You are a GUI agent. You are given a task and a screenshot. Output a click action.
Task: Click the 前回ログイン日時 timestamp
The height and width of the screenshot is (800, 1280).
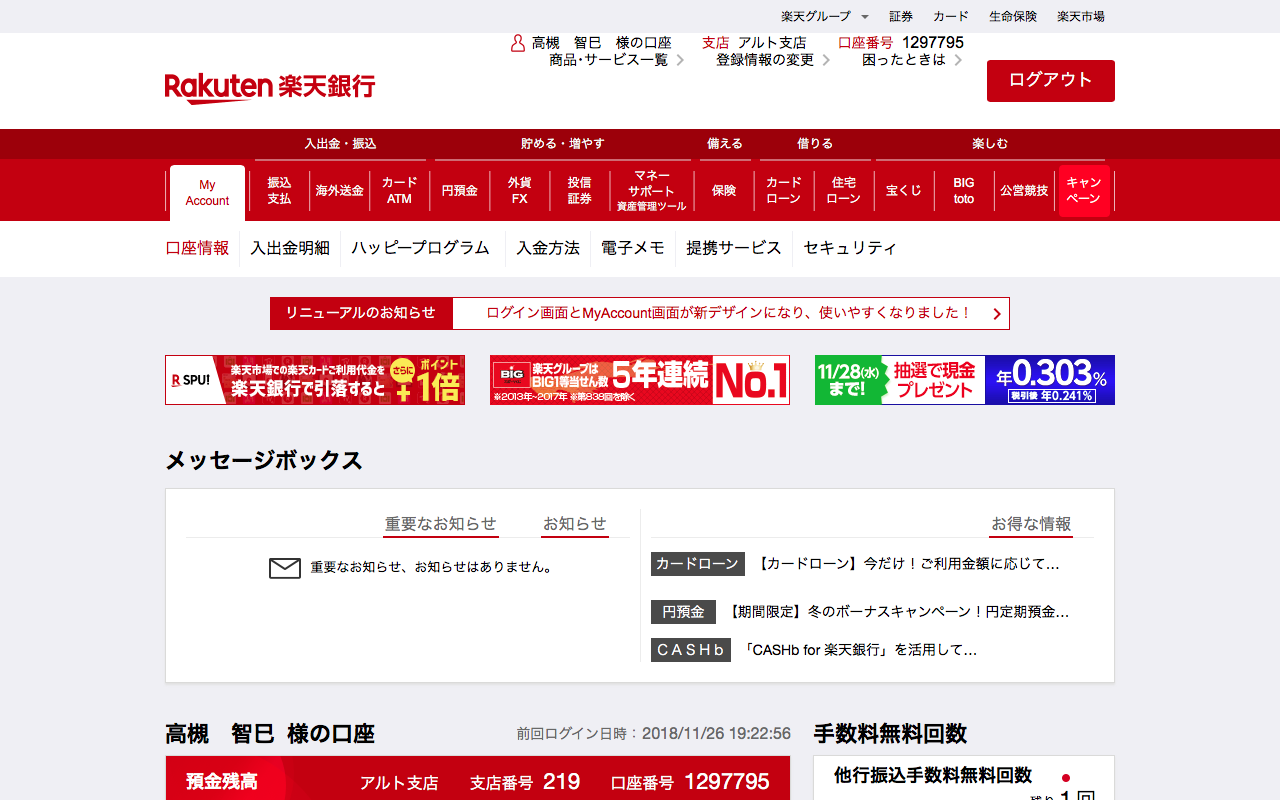[654, 734]
